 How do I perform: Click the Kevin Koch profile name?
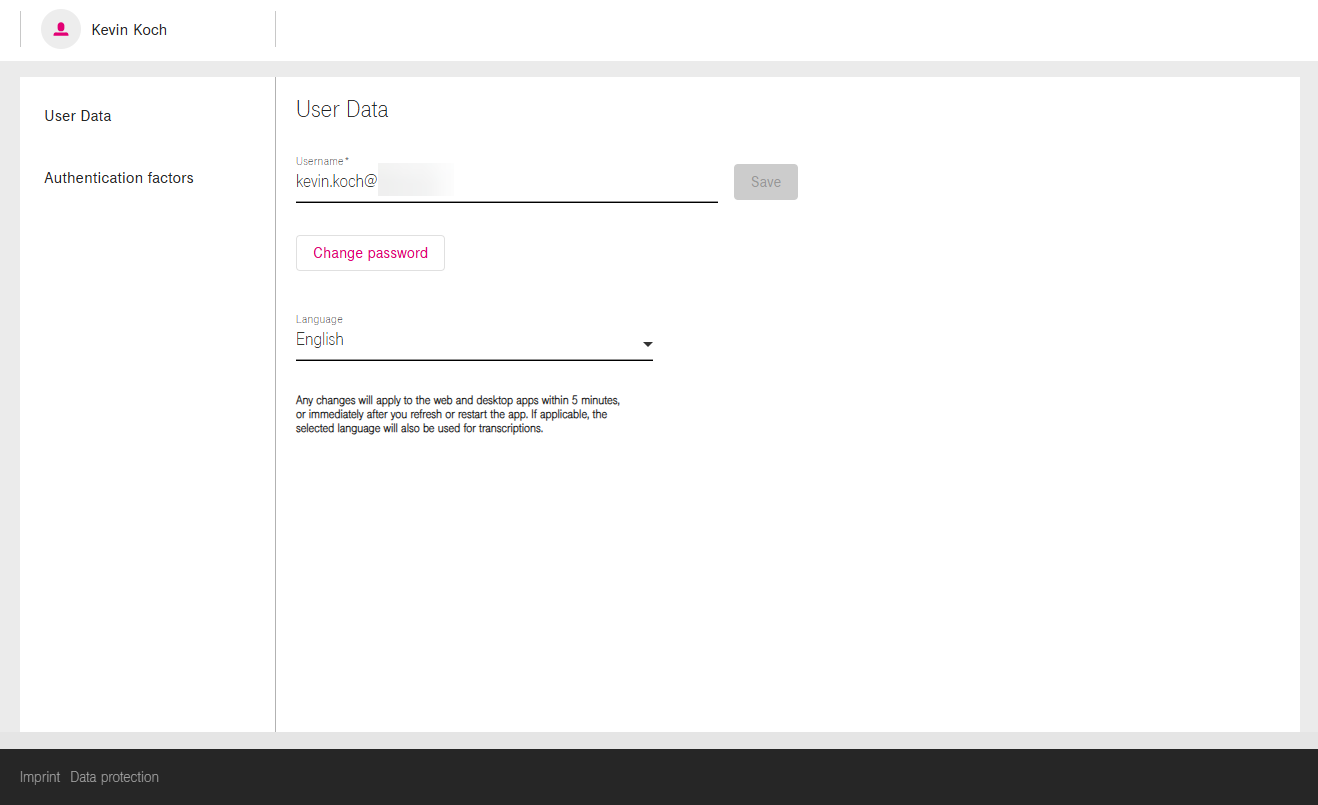pos(129,30)
